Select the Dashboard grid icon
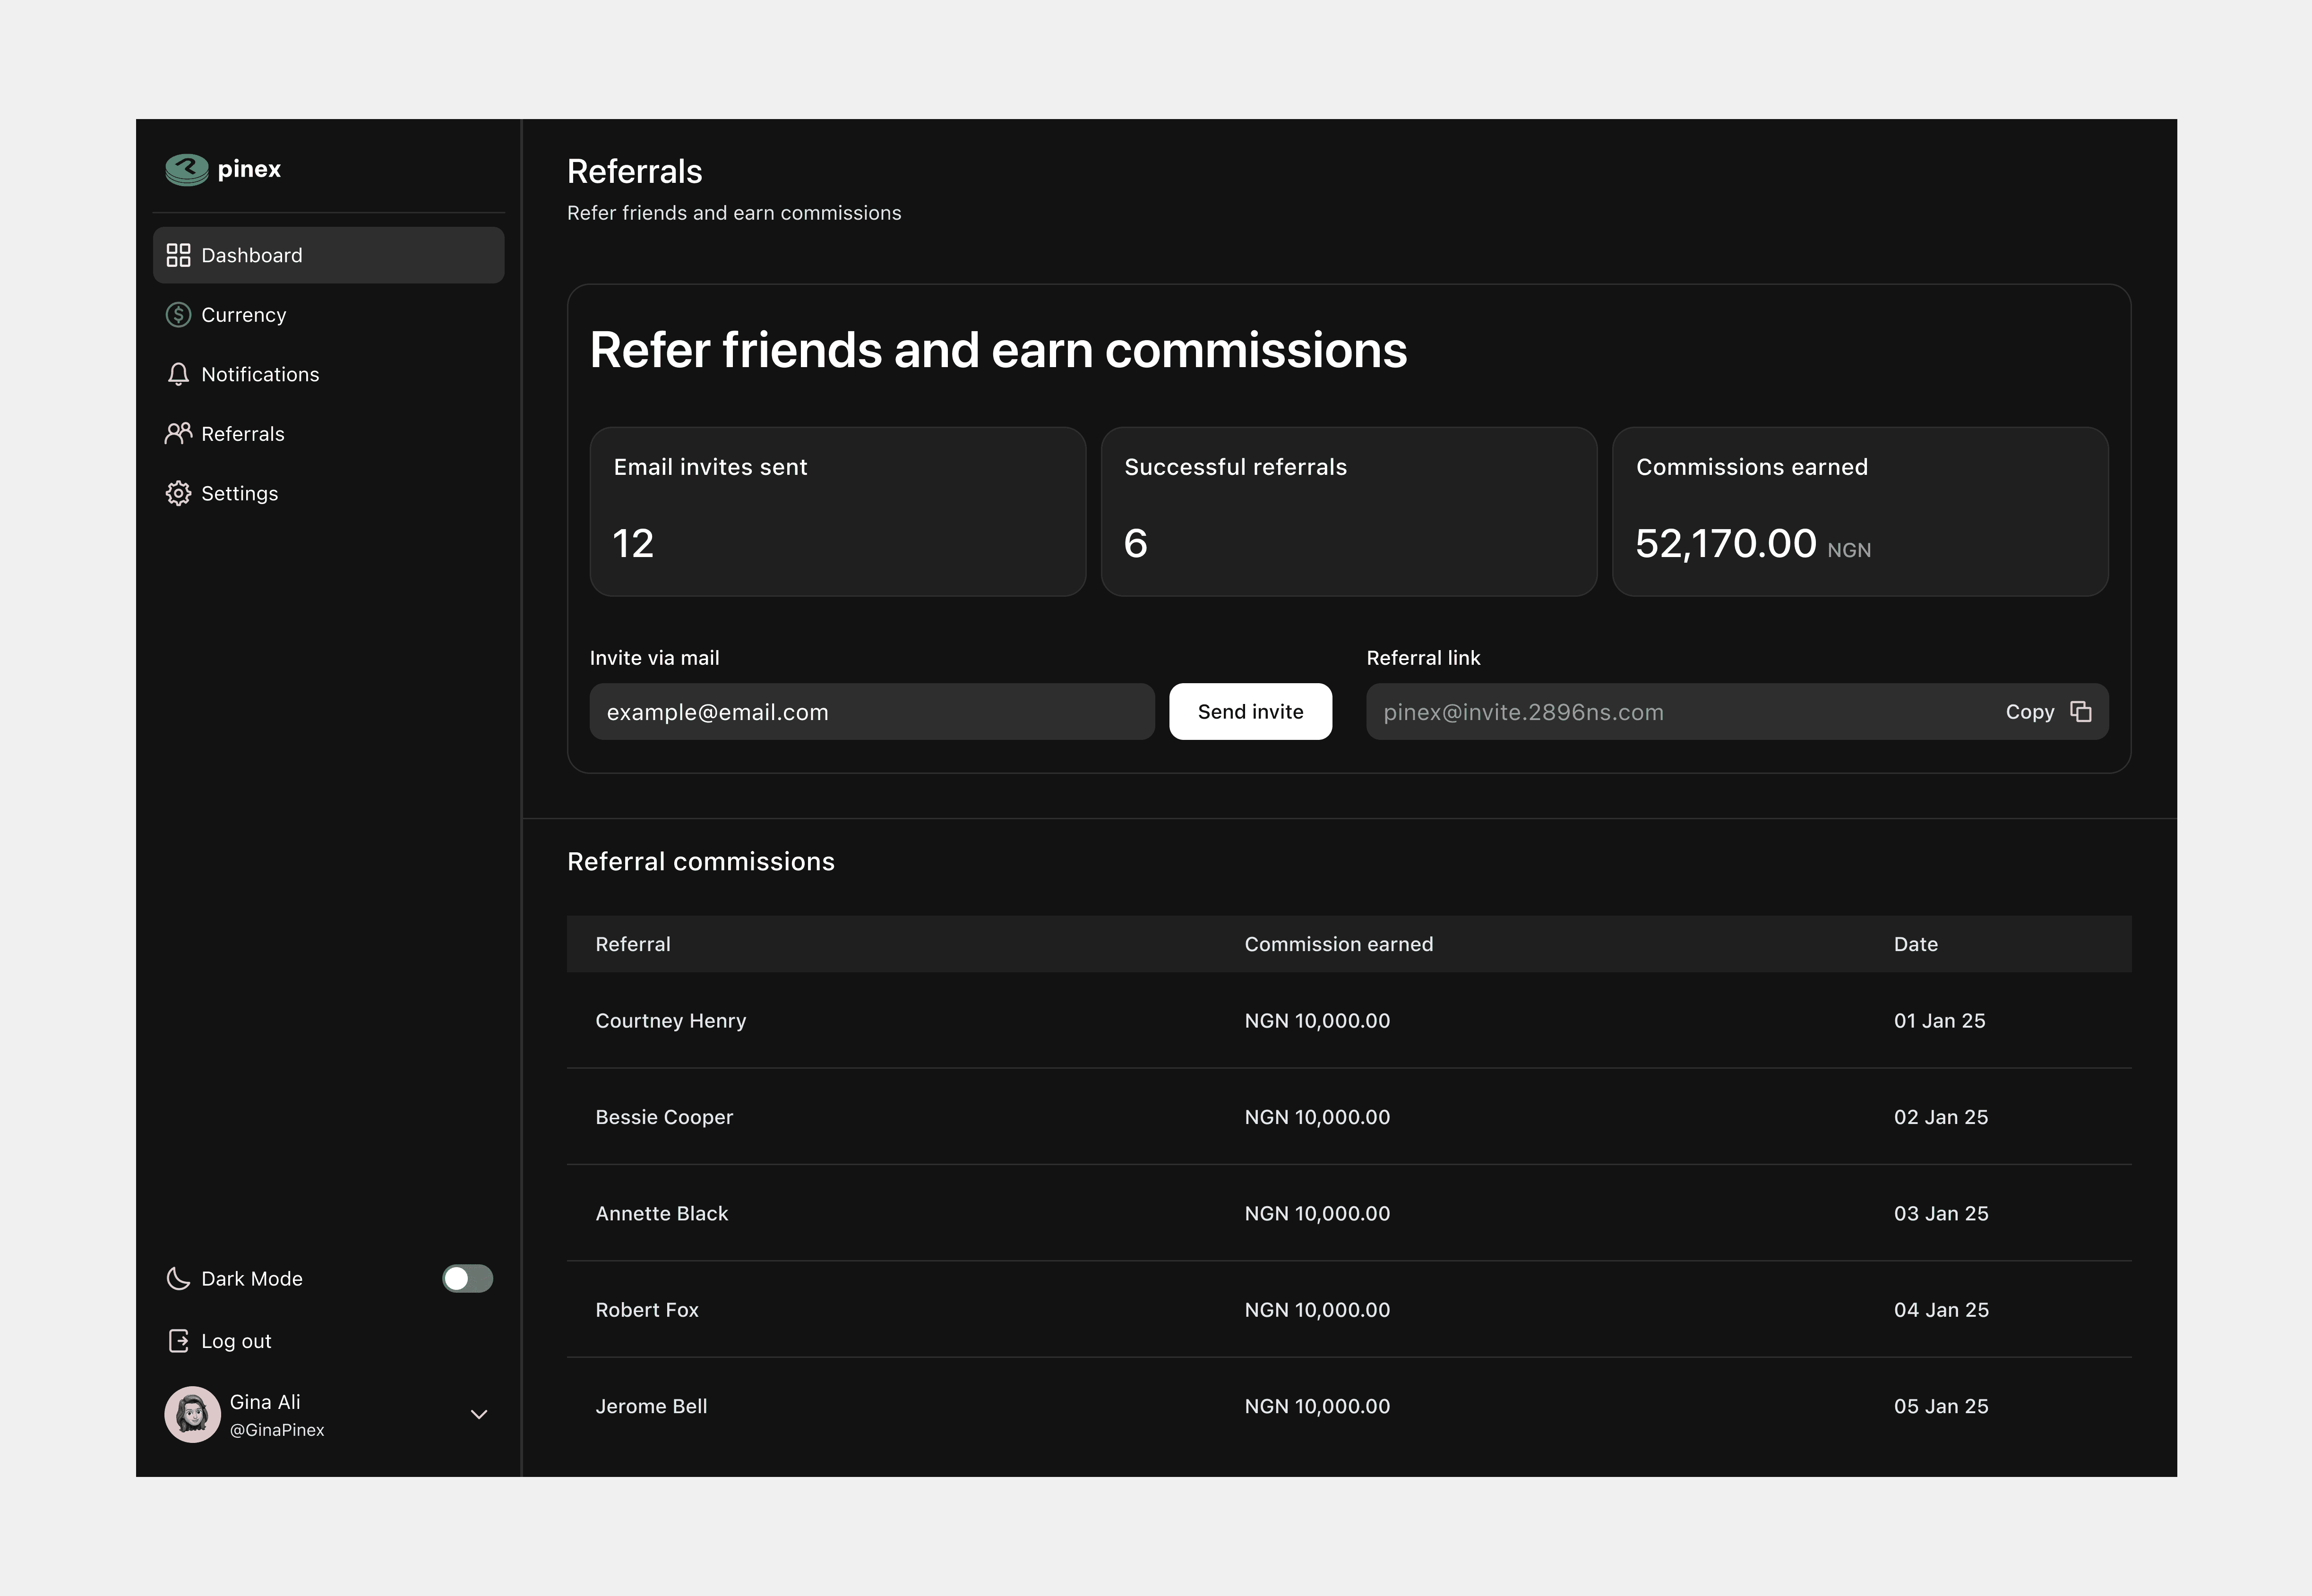Image resolution: width=2312 pixels, height=1596 pixels. click(x=179, y=255)
